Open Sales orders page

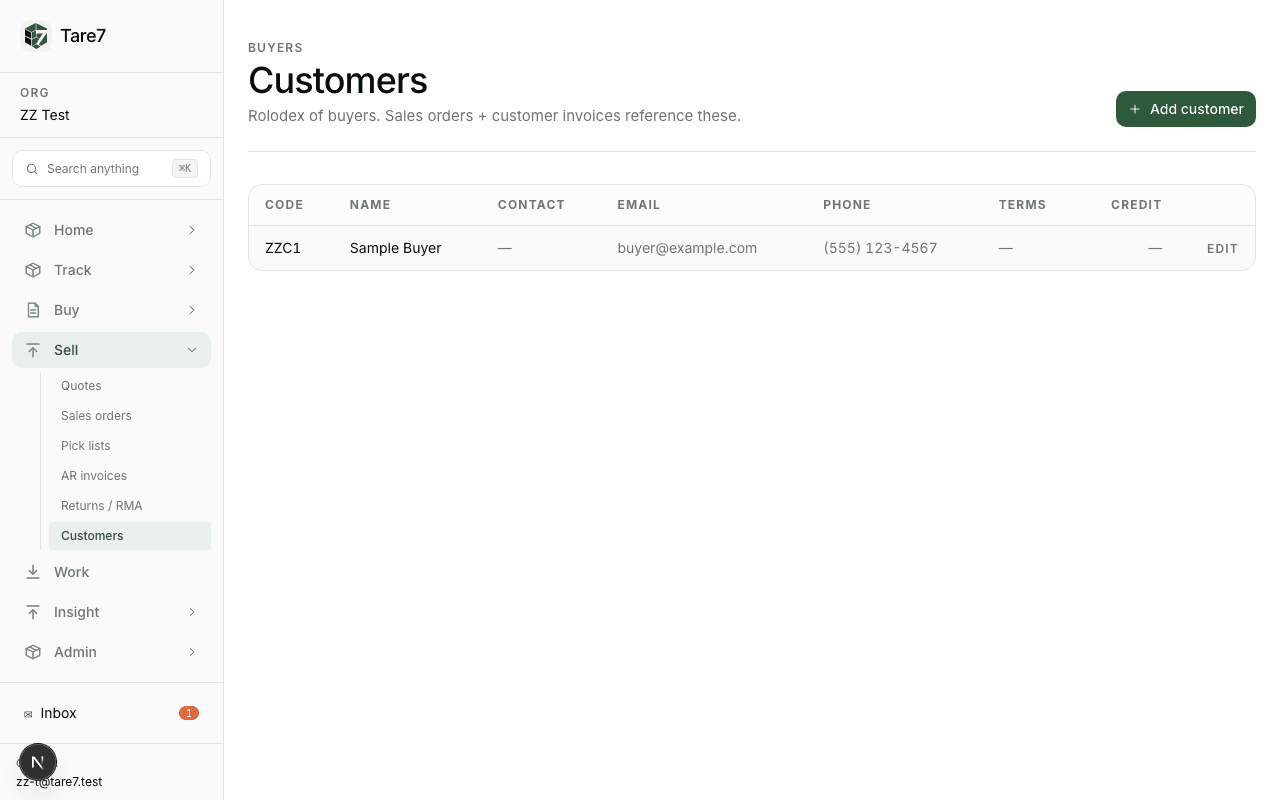[130, 416]
